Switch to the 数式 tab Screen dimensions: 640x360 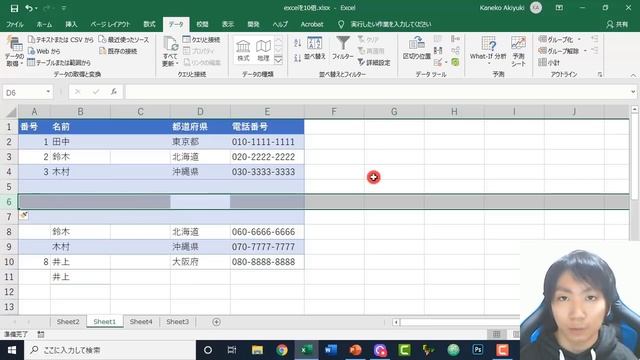point(149,24)
